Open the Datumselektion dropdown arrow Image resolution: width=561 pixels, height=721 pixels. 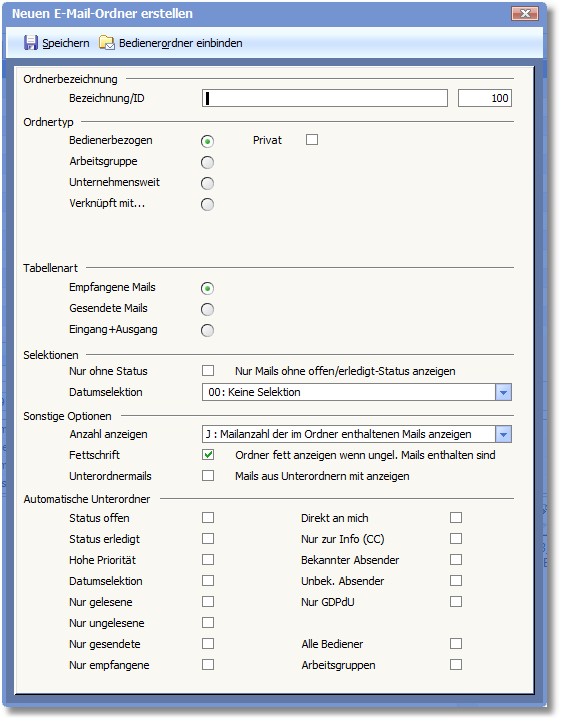click(504, 392)
